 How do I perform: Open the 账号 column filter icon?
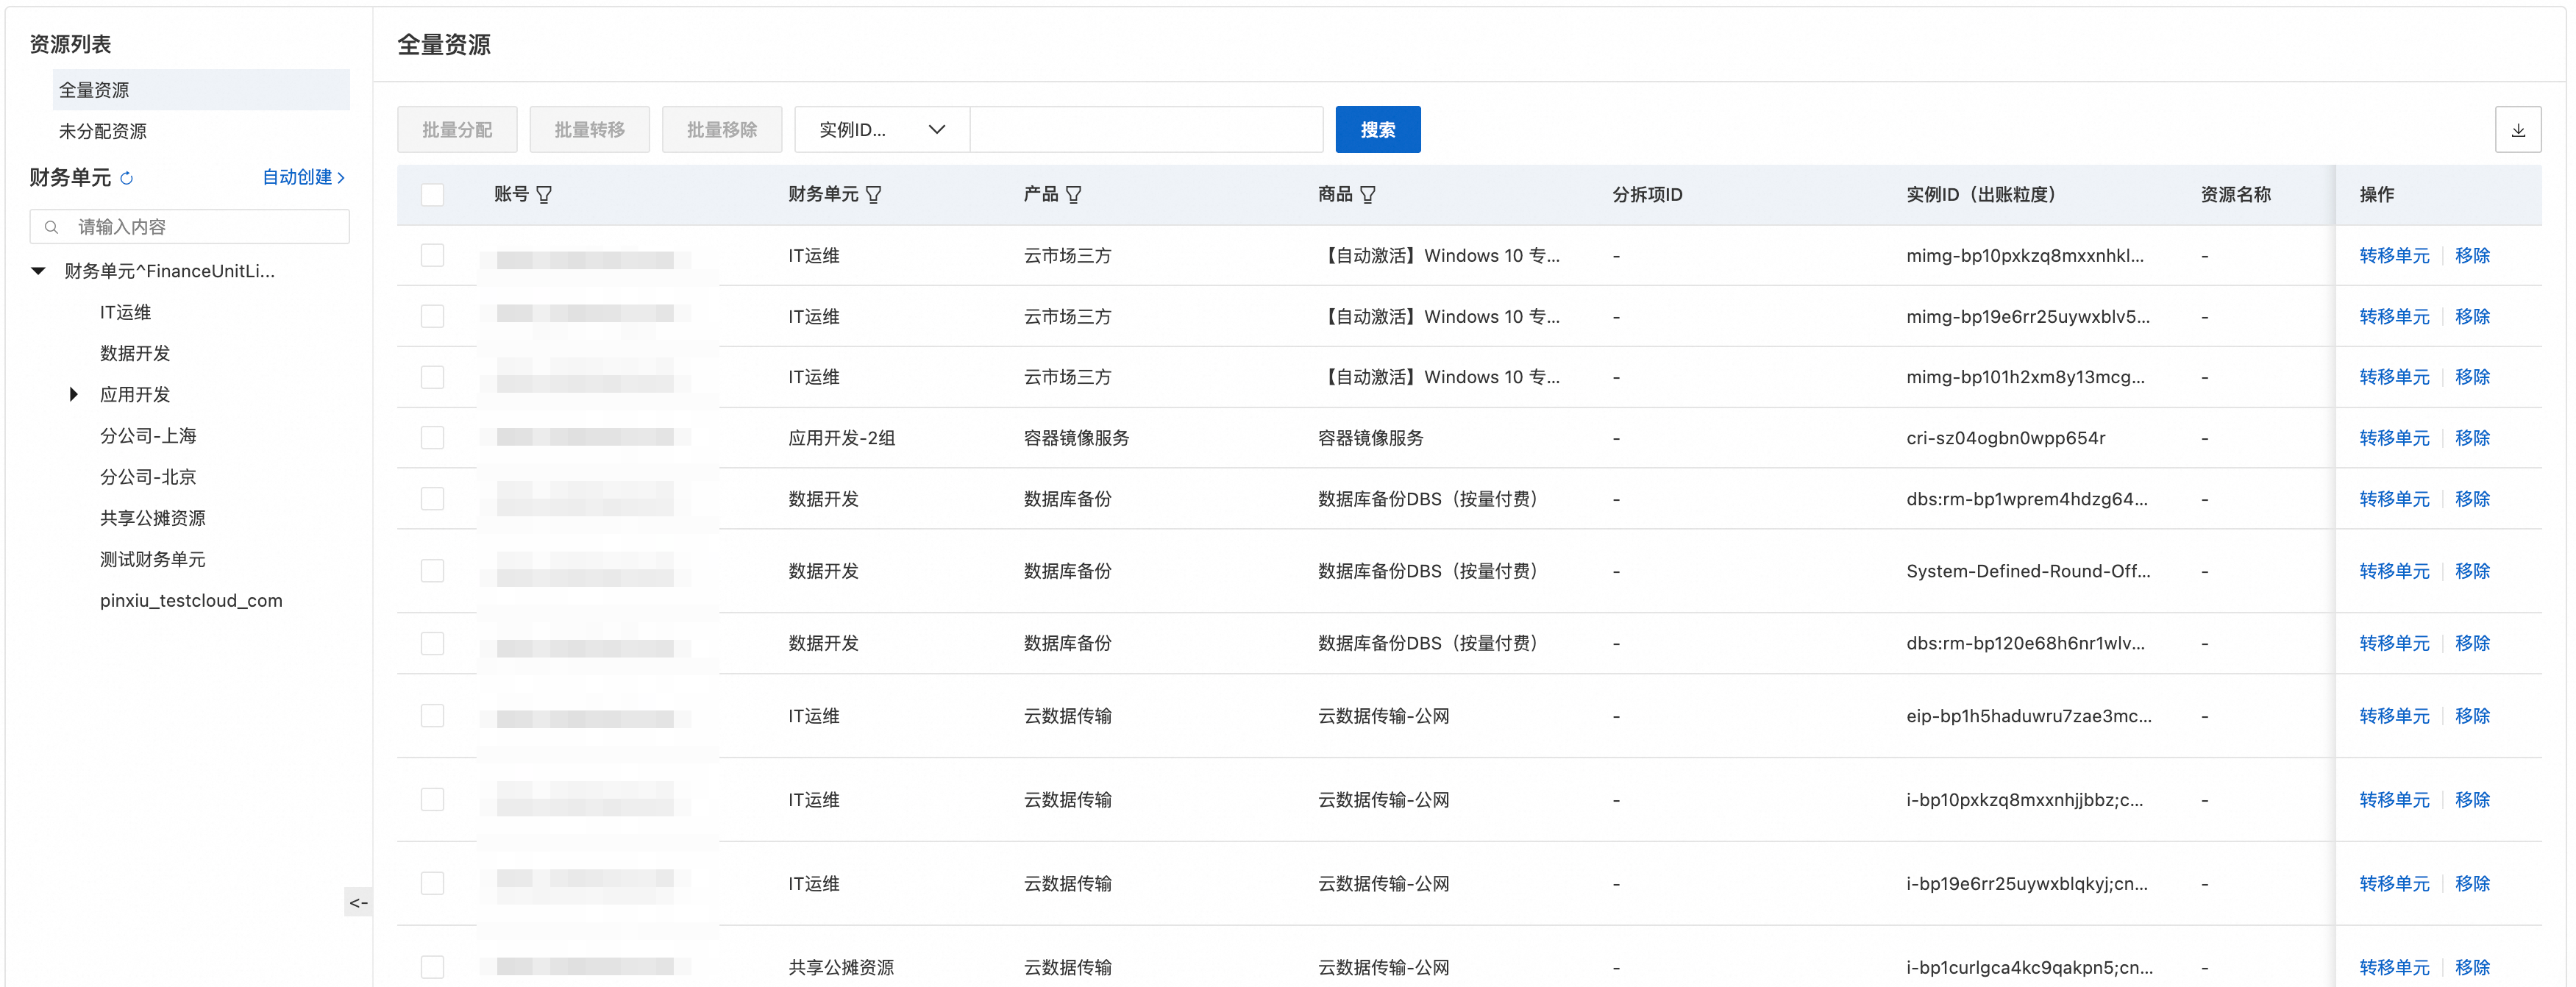[x=544, y=195]
